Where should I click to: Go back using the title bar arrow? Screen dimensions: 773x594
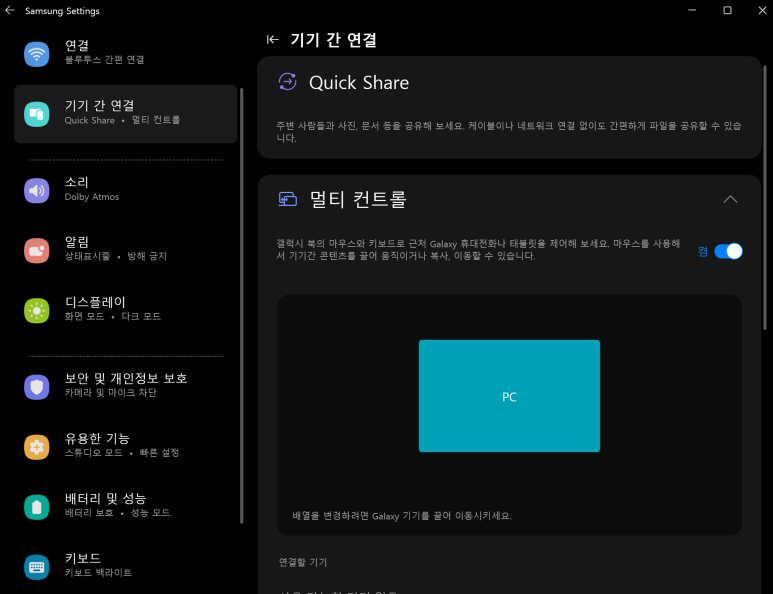point(10,10)
